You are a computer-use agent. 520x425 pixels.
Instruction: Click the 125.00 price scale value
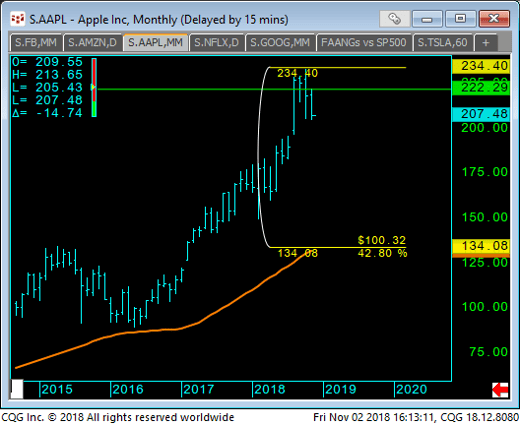(x=485, y=263)
